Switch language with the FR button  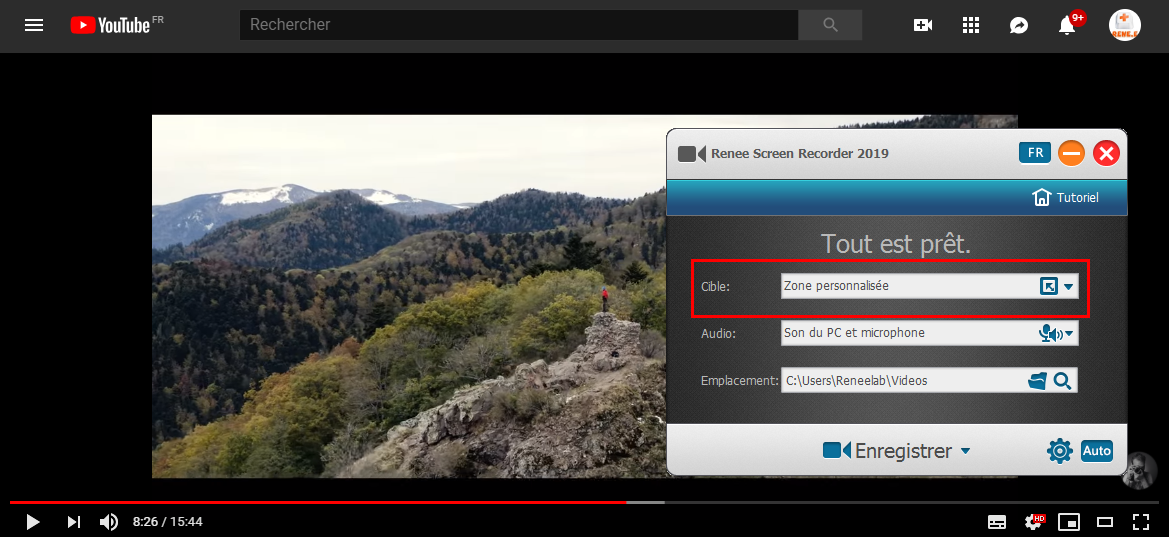[1034, 153]
